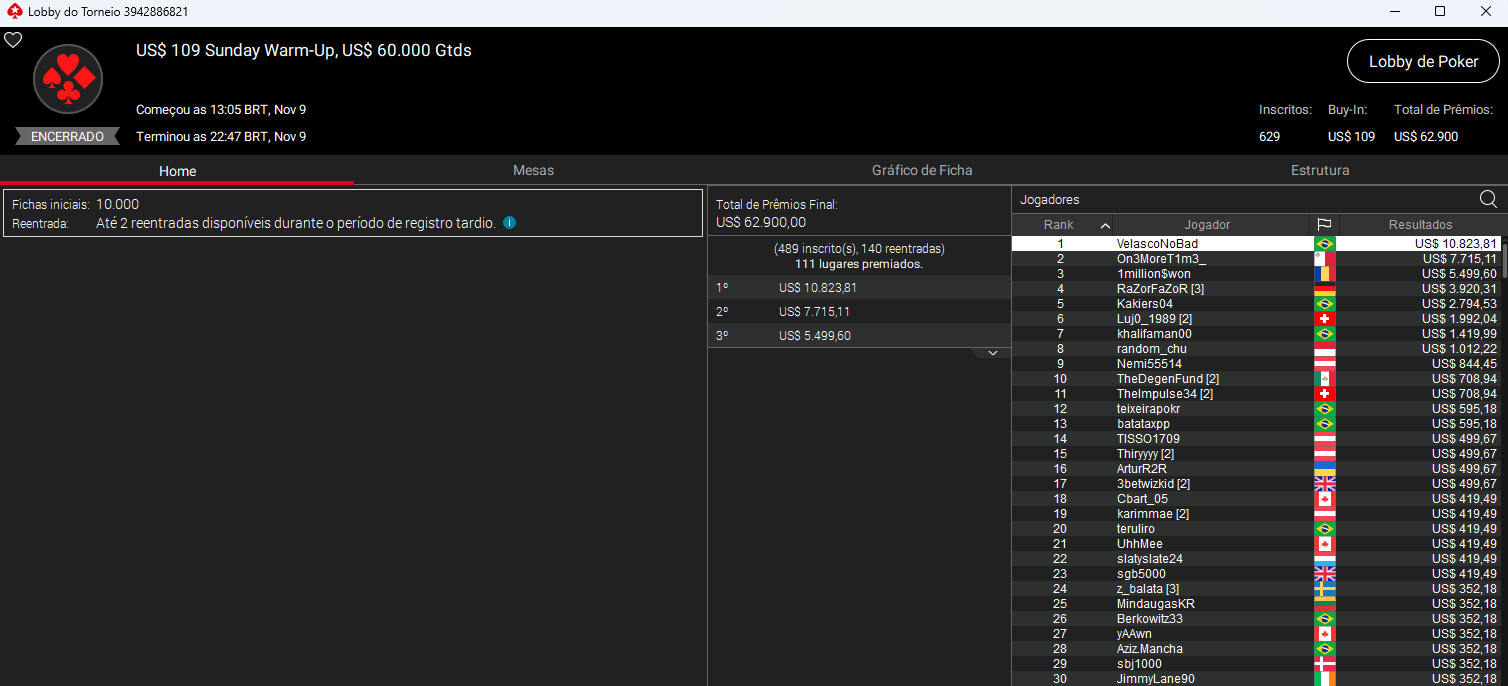Viewport: 1508px width, 686px height.
Task: Toggle favorite status for this tournament
Action: [x=13, y=39]
